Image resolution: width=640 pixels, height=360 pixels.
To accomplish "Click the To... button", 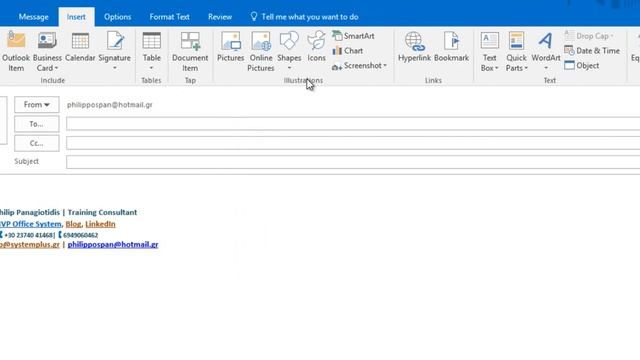I will [x=37, y=124].
